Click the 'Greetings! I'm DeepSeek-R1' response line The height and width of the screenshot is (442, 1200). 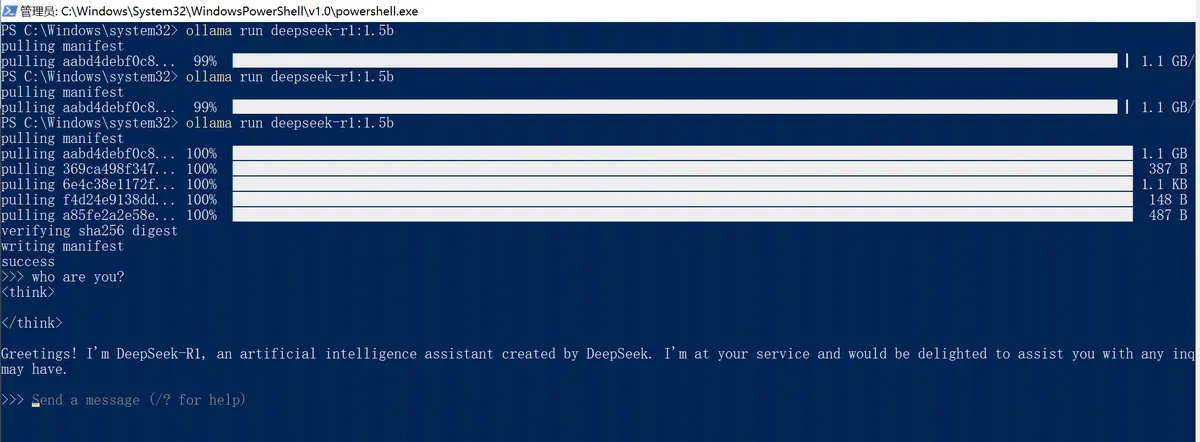[598, 354]
